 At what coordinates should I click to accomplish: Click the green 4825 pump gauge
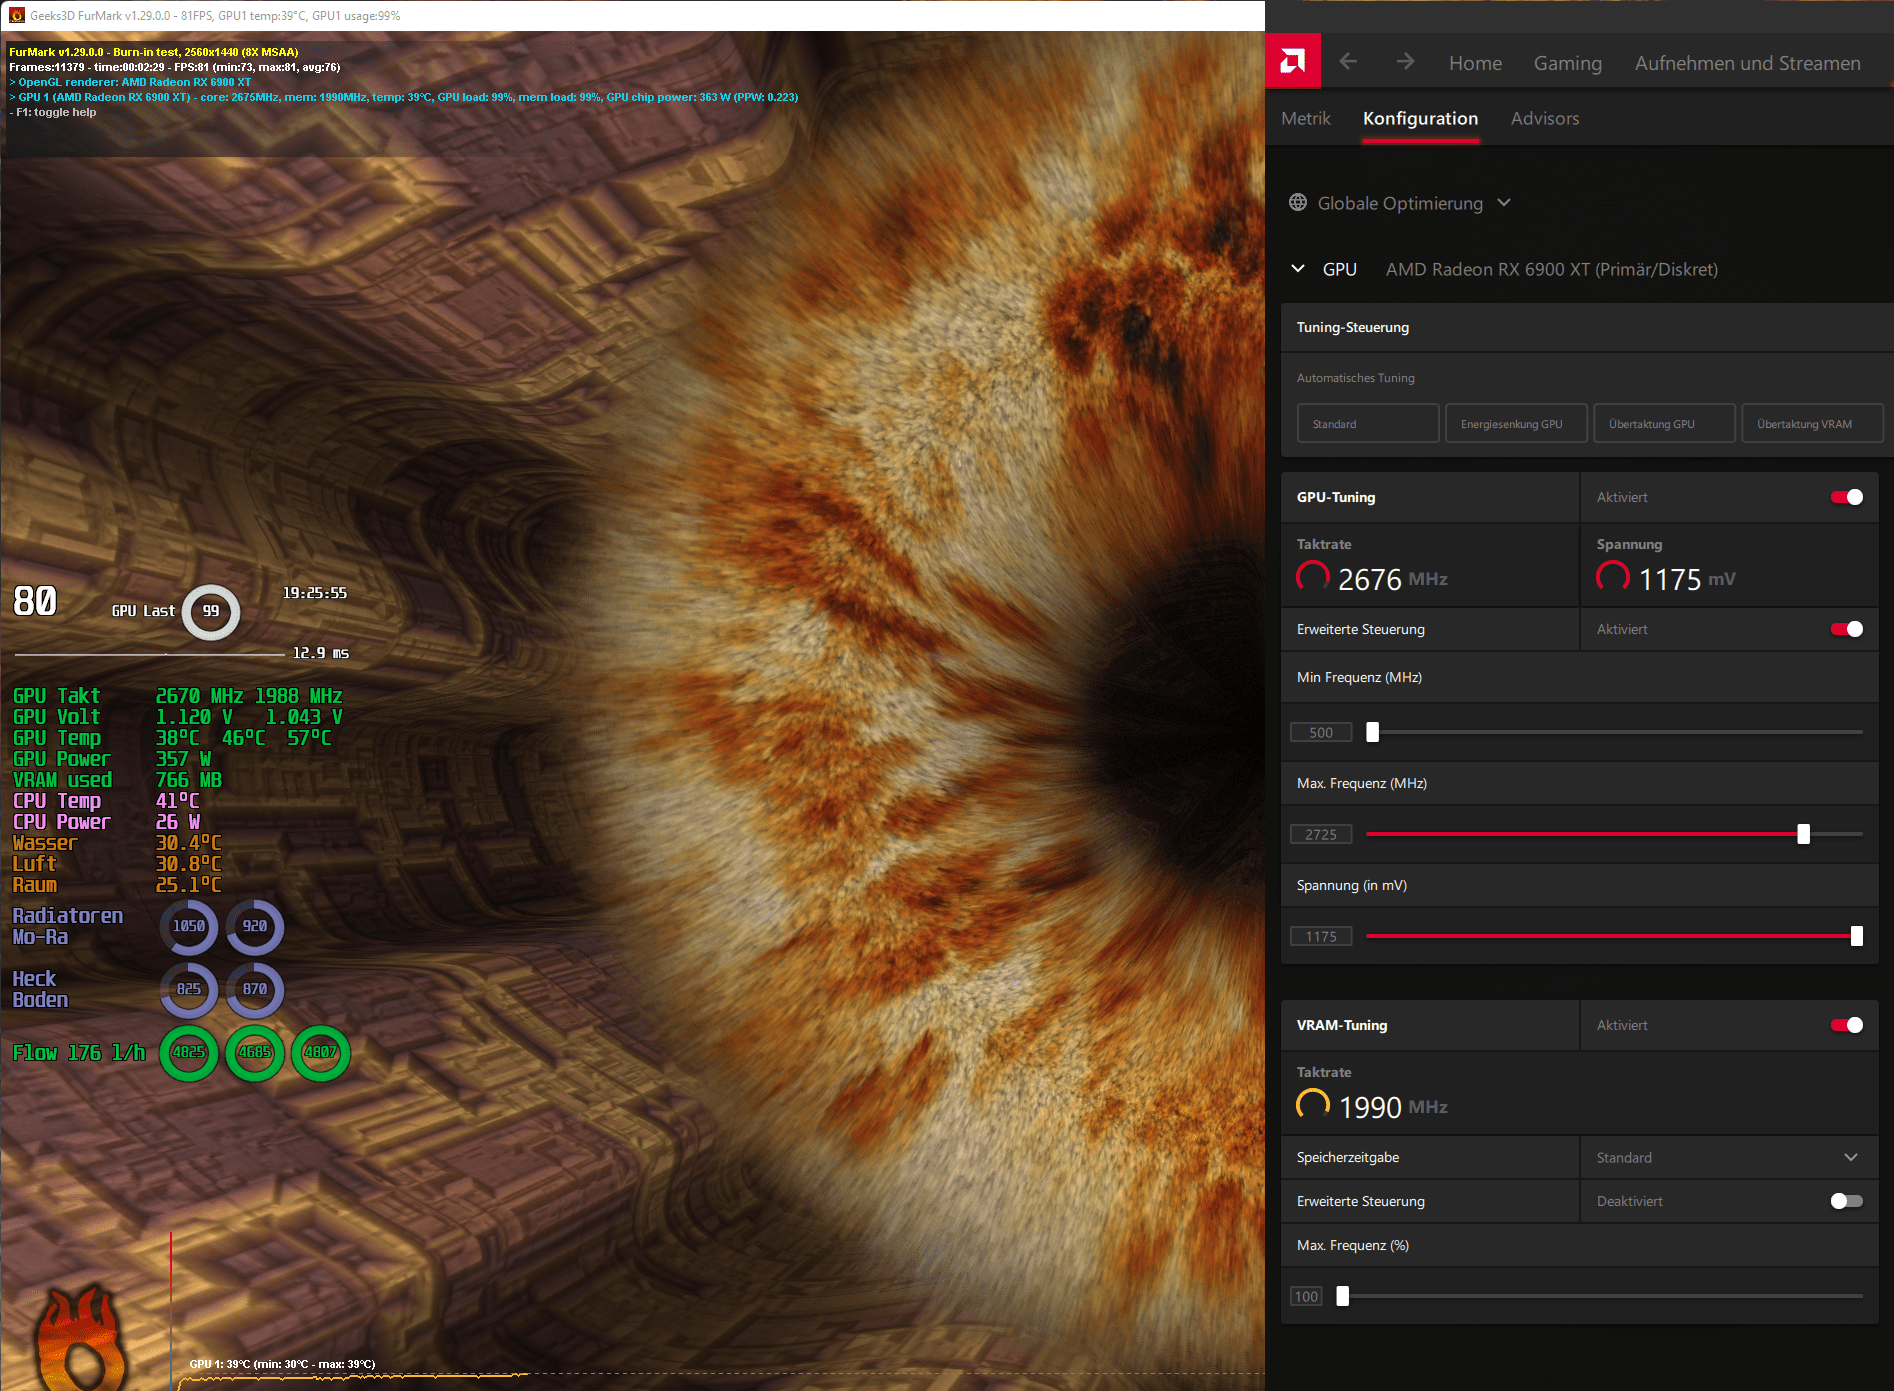[x=189, y=1053]
